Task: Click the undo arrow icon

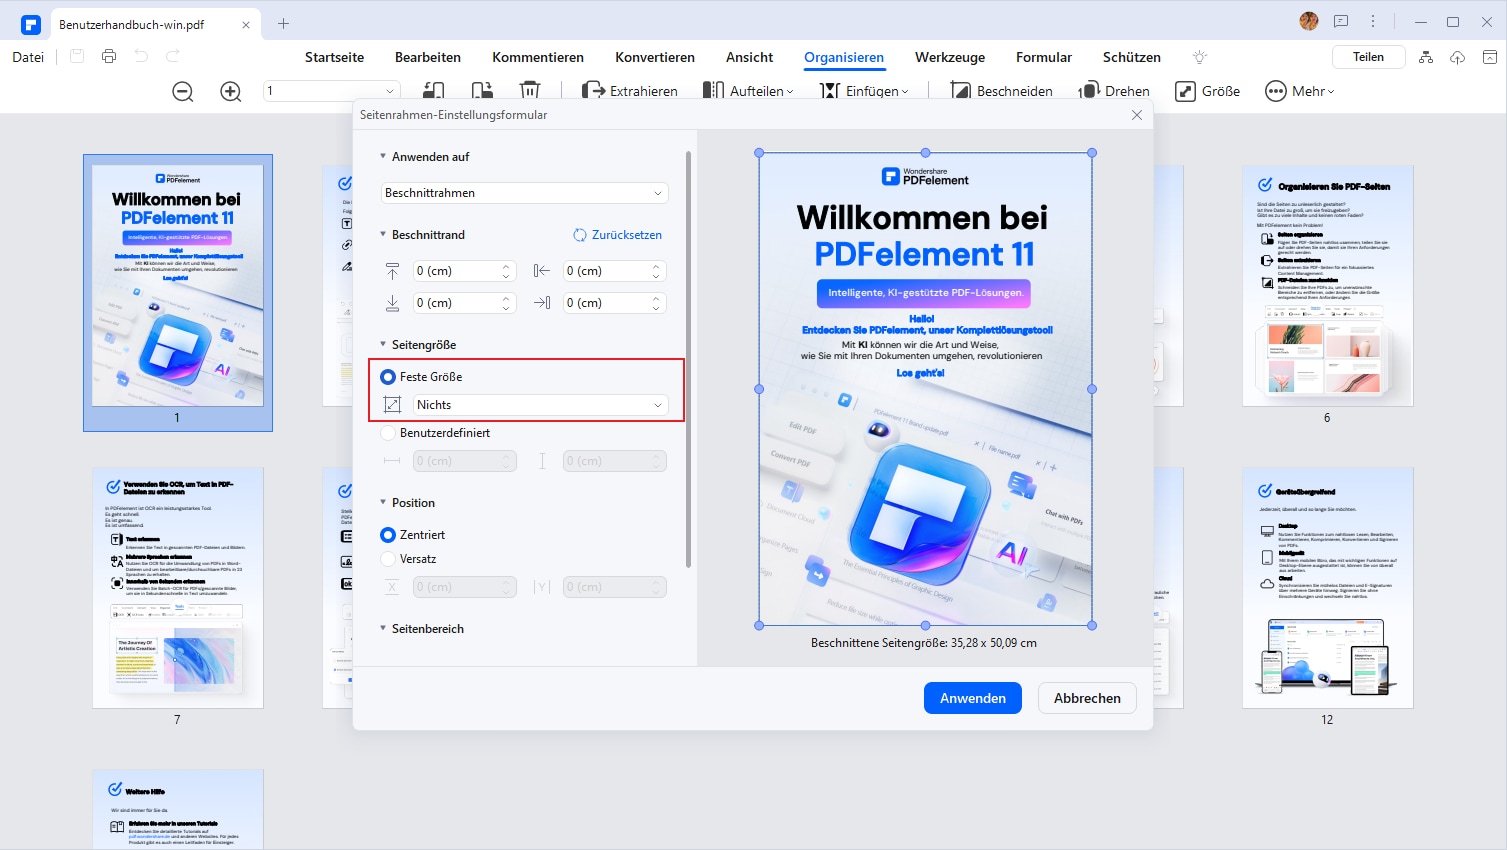Action: [x=141, y=57]
